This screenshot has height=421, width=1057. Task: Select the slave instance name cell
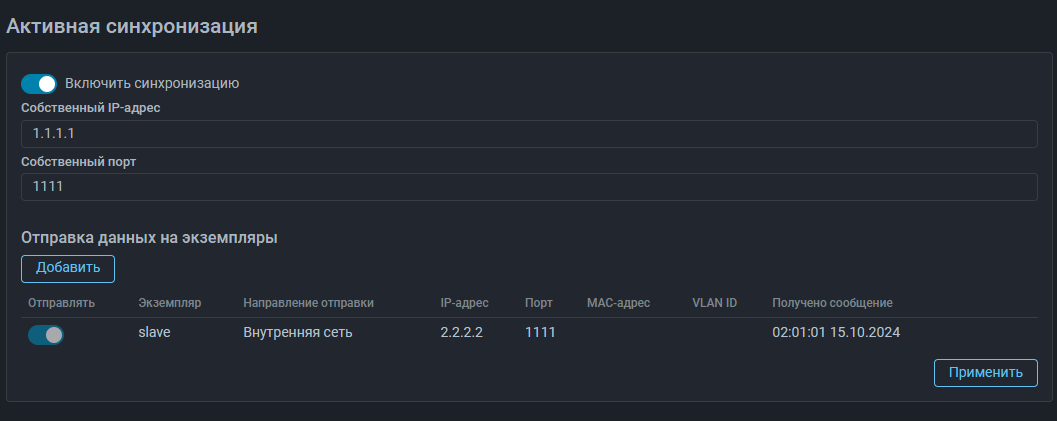(154, 333)
